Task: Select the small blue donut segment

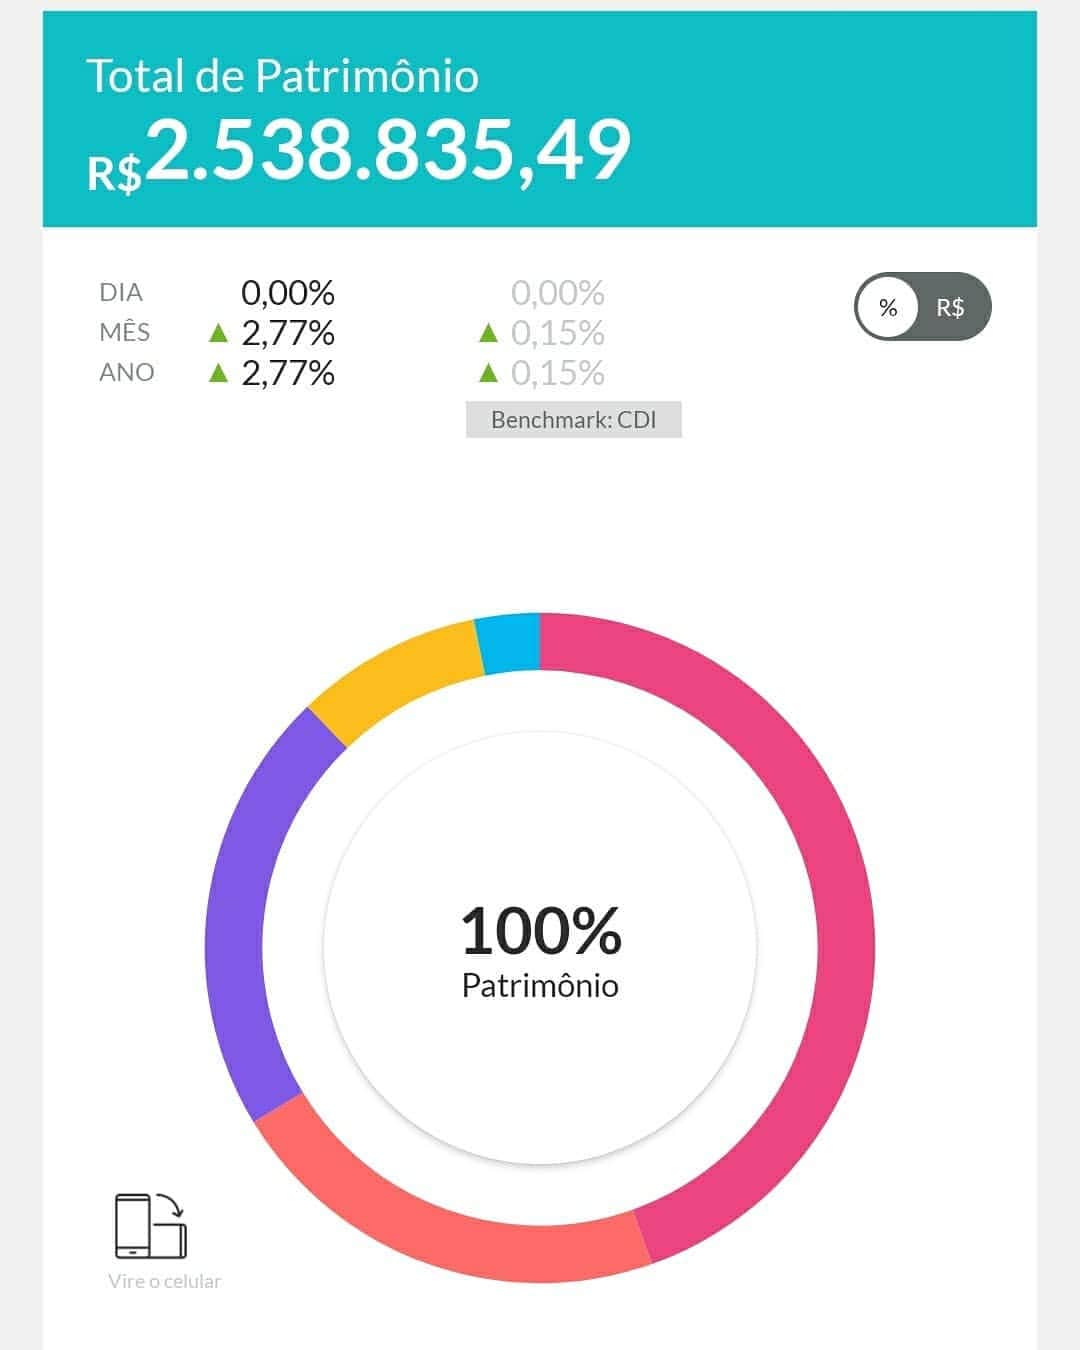Action: tap(509, 644)
